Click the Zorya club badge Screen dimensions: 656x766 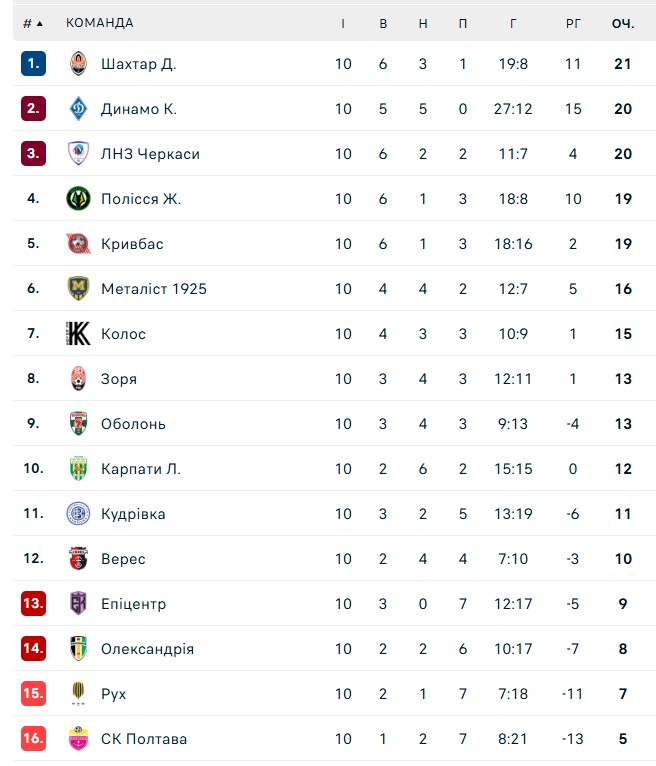(78, 379)
